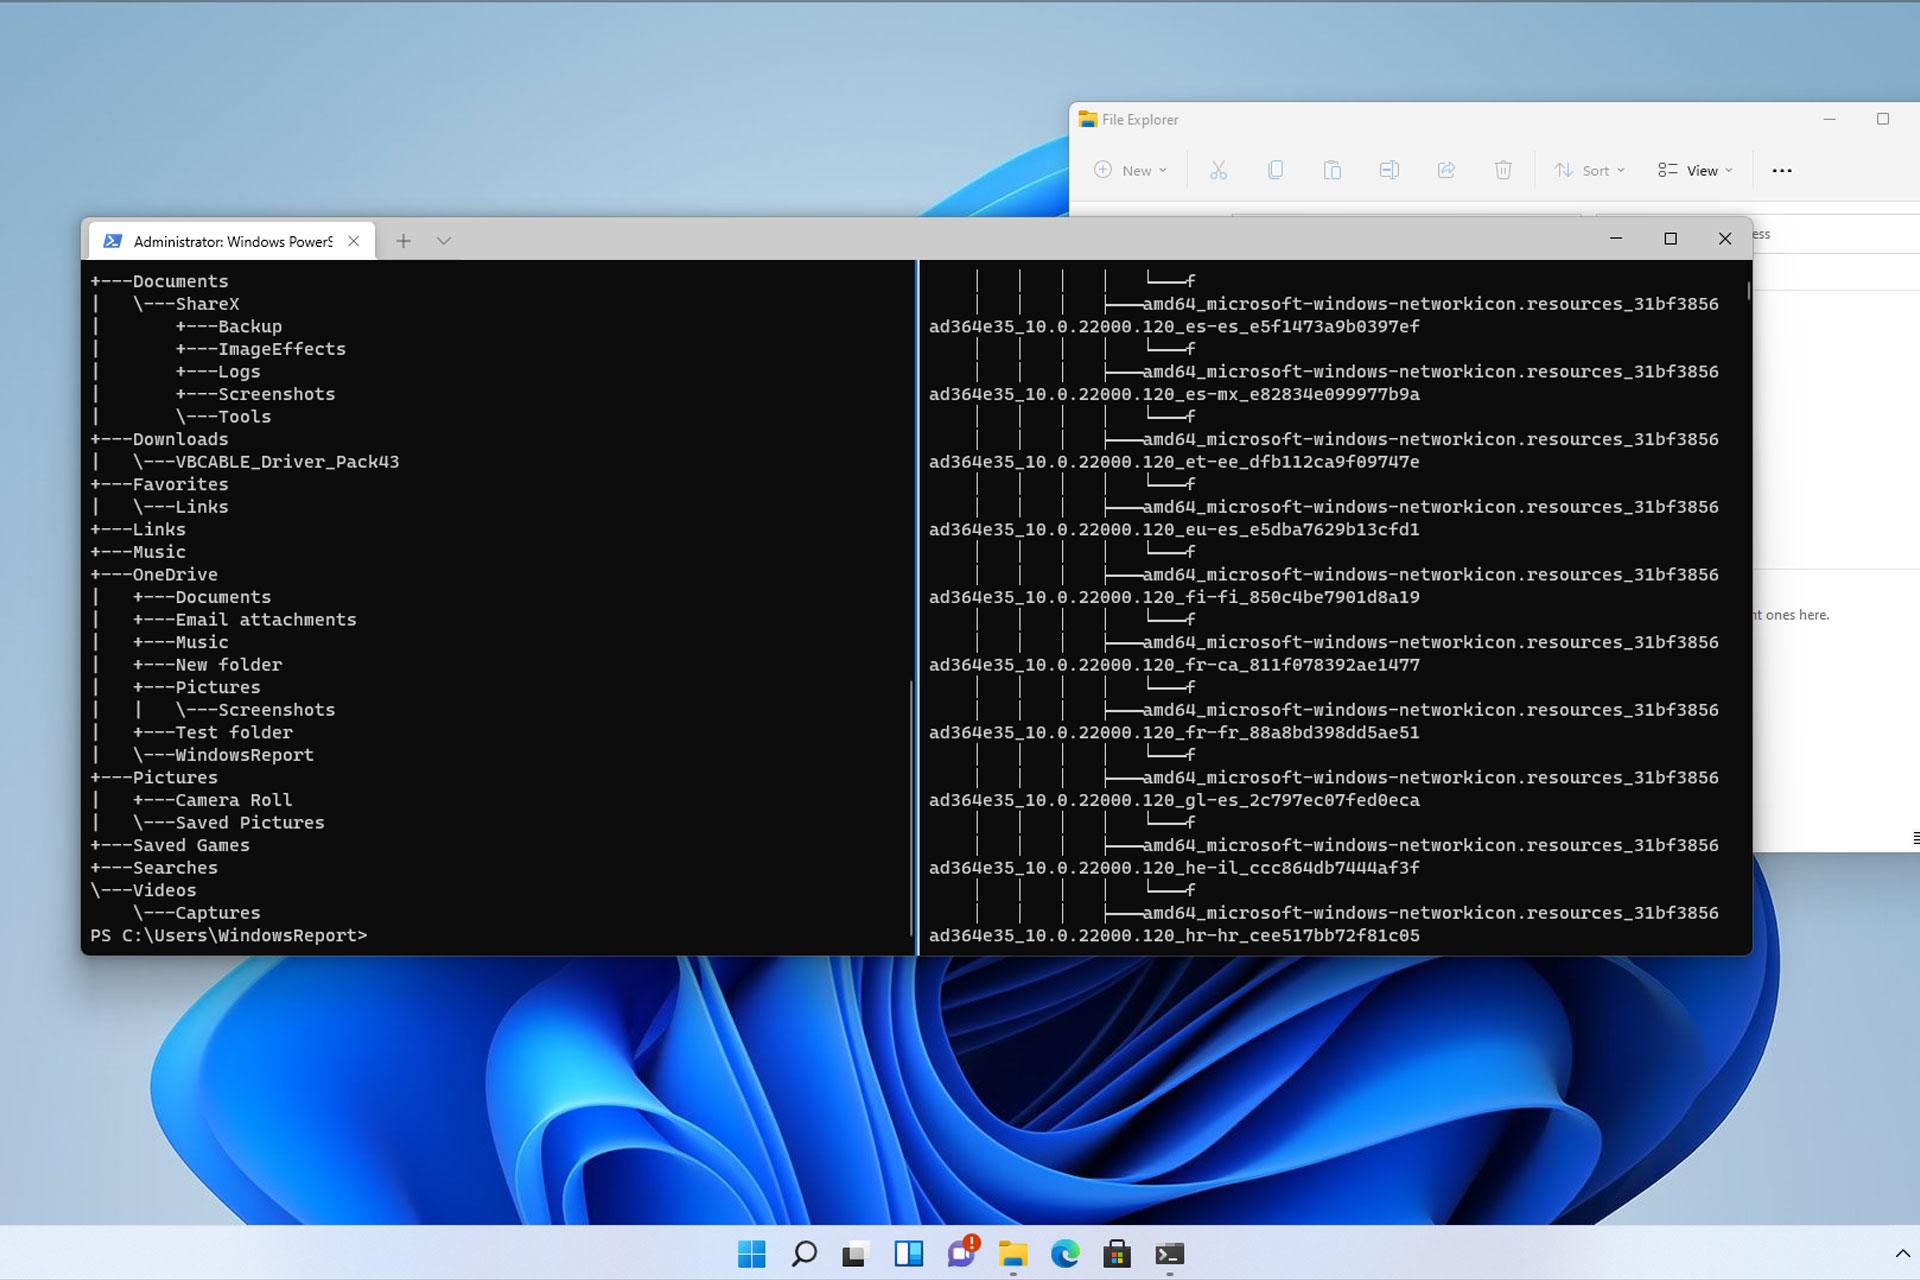Image resolution: width=1920 pixels, height=1280 pixels.
Task: Click the Share icon in File Explorer
Action: [x=1444, y=170]
